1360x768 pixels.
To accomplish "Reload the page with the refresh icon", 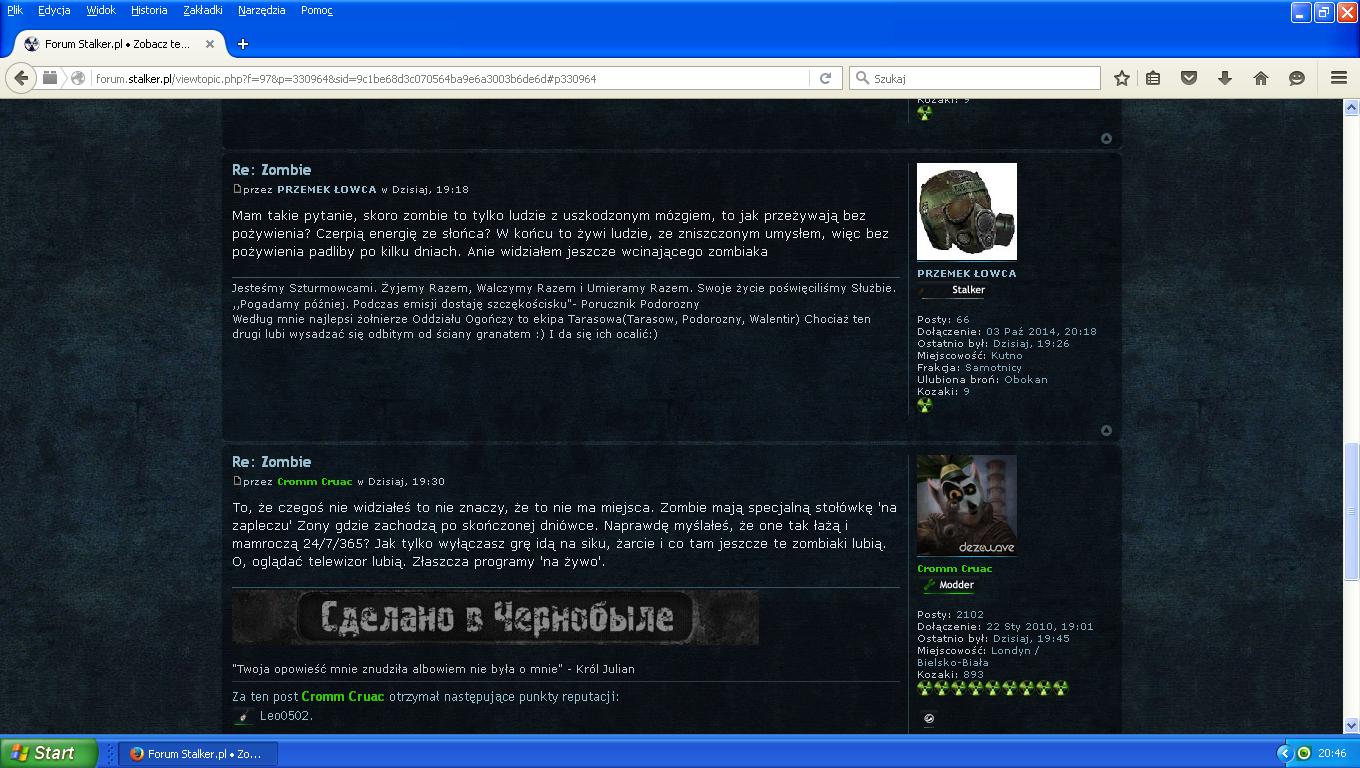I will [x=825, y=78].
